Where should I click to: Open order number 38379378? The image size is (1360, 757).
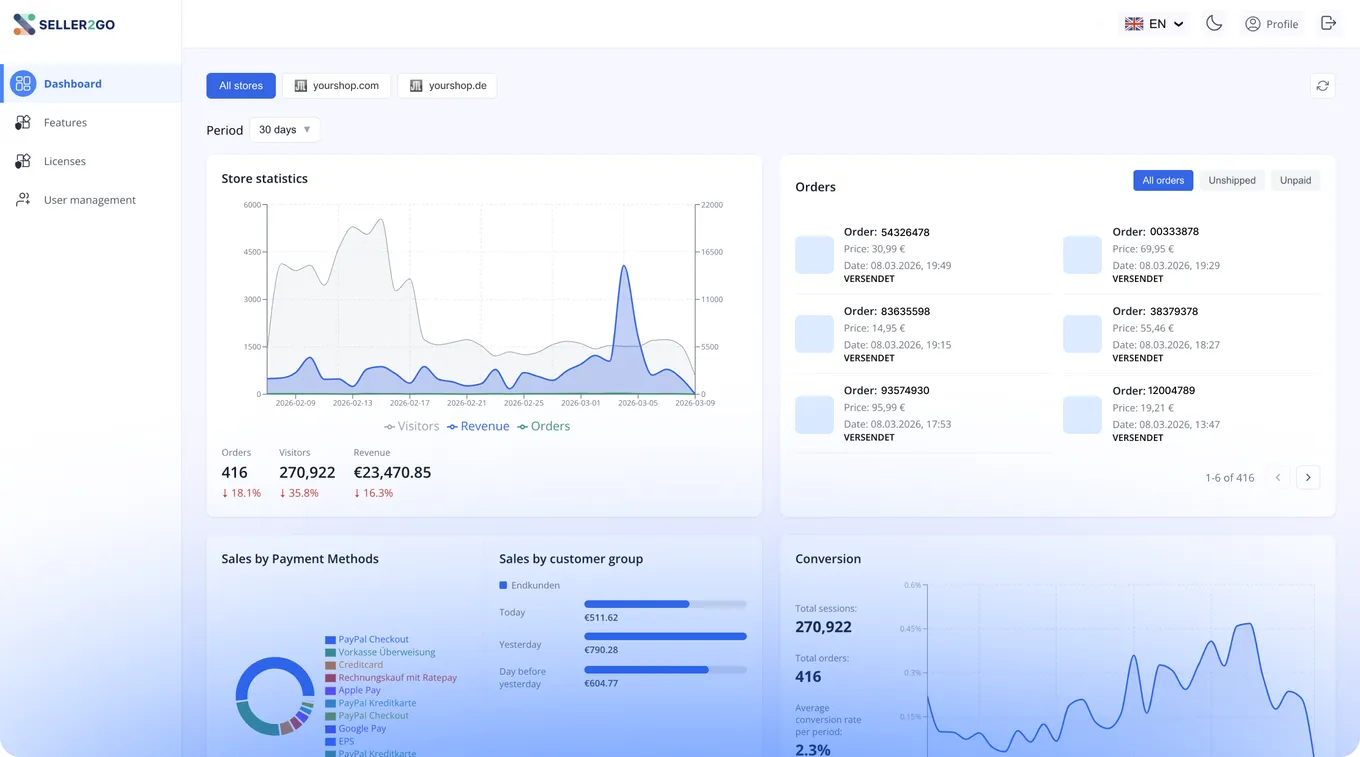point(1155,311)
